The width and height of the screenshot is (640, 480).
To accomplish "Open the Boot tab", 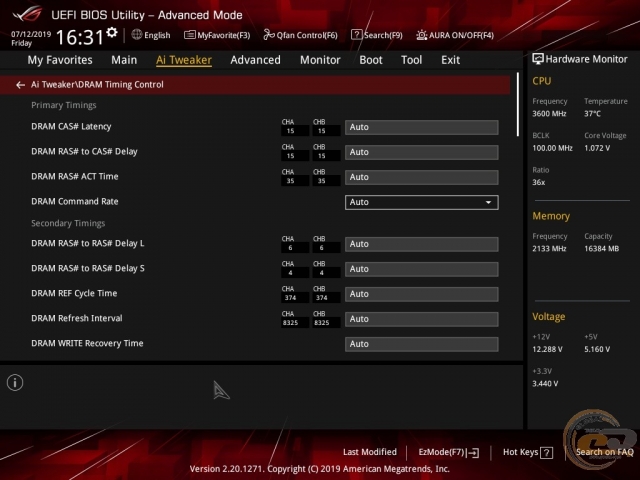I will [x=371, y=60].
